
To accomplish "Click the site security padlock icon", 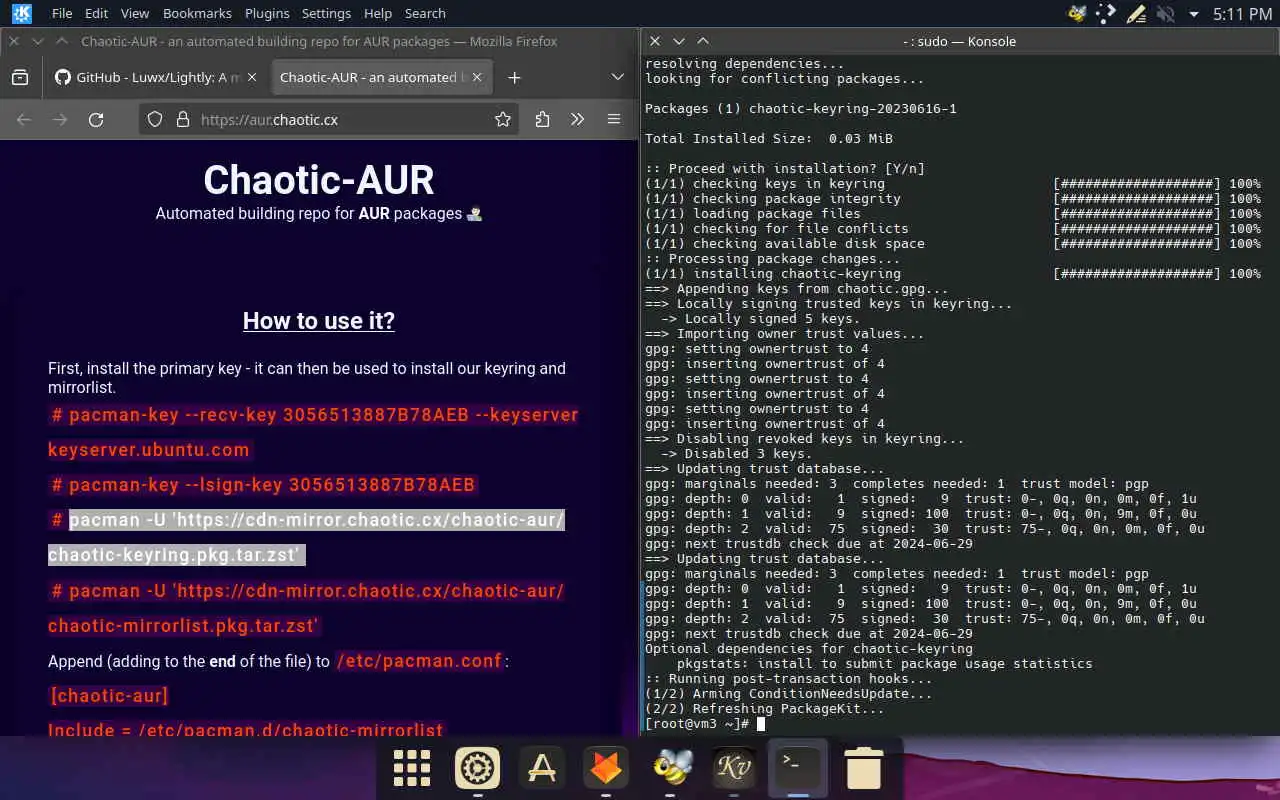I will pyautogui.click(x=182, y=119).
